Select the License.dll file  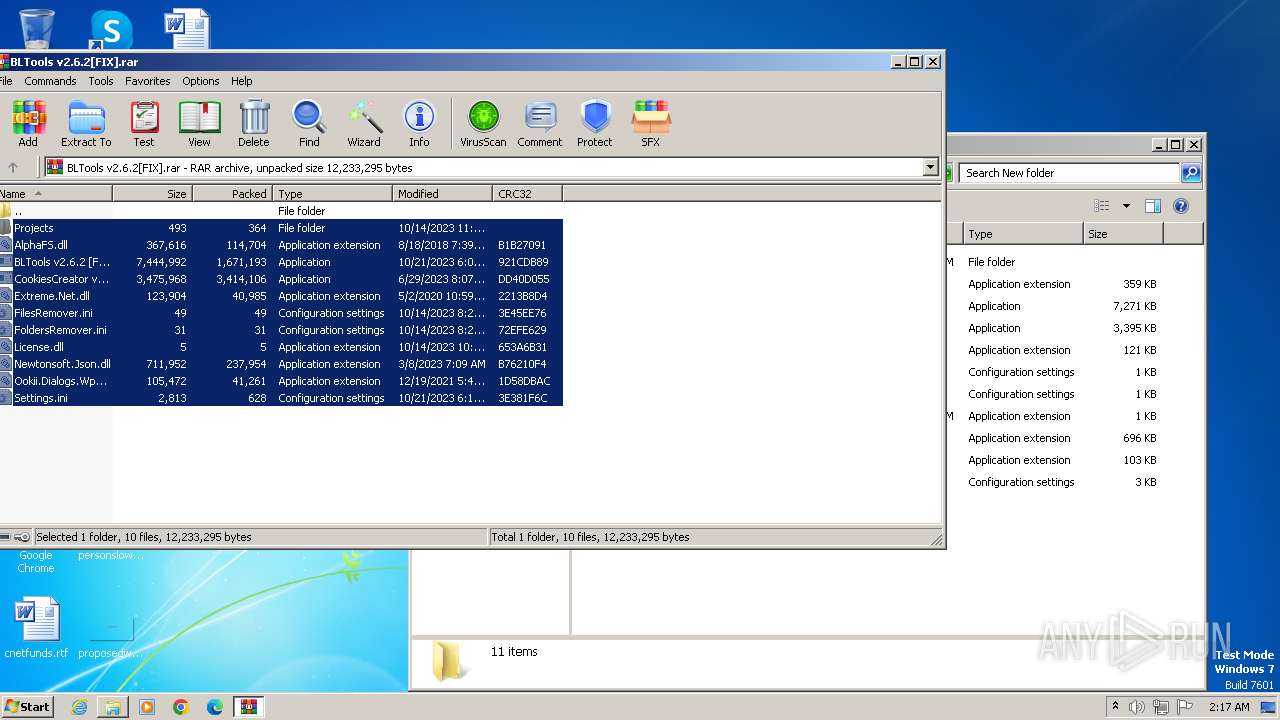[x=281, y=347]
